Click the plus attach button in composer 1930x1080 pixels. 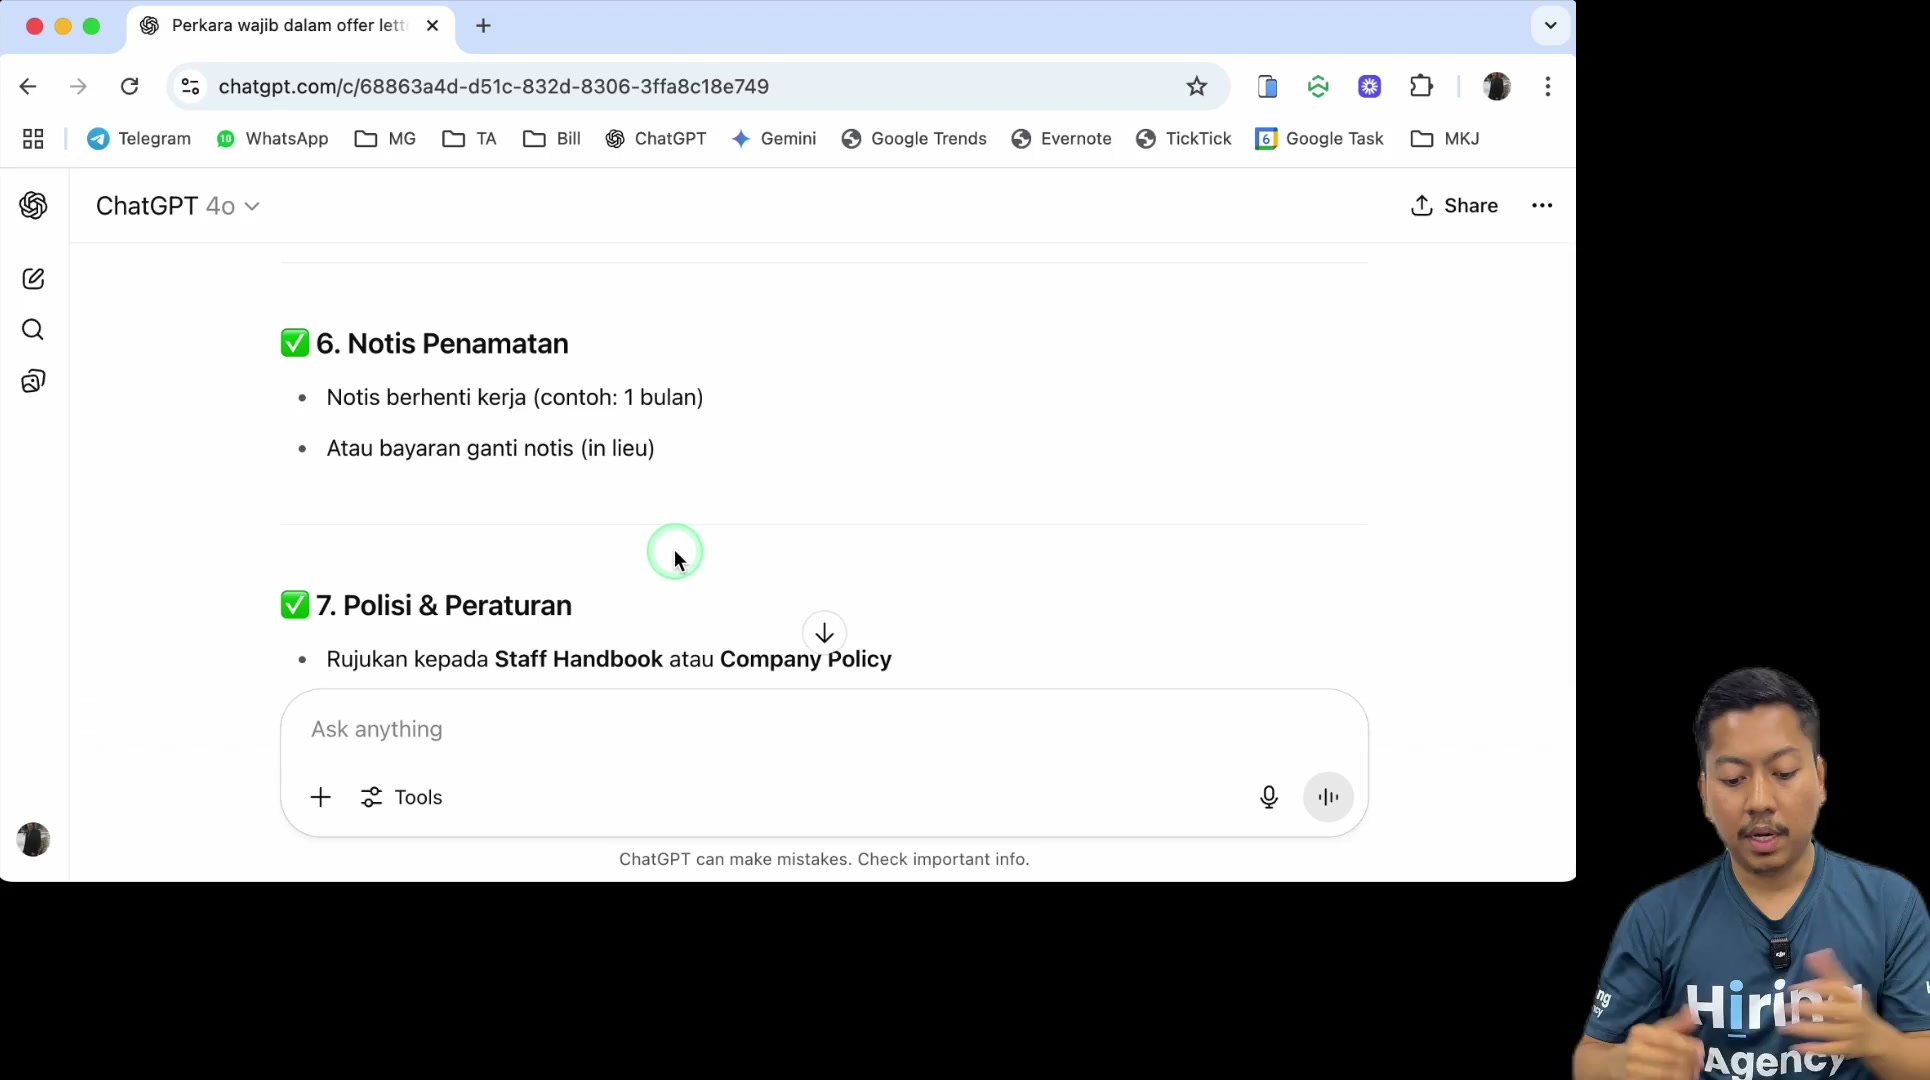320,797
